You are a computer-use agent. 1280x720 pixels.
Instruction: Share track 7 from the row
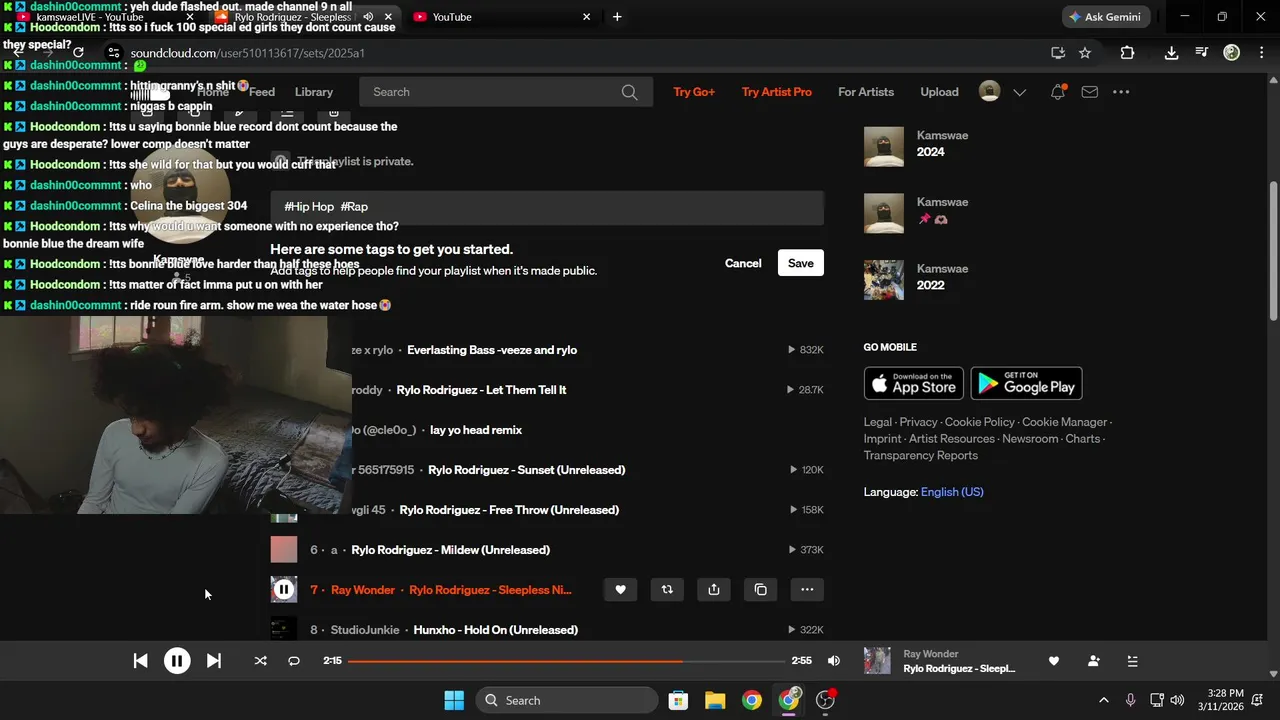click(714, 590)
